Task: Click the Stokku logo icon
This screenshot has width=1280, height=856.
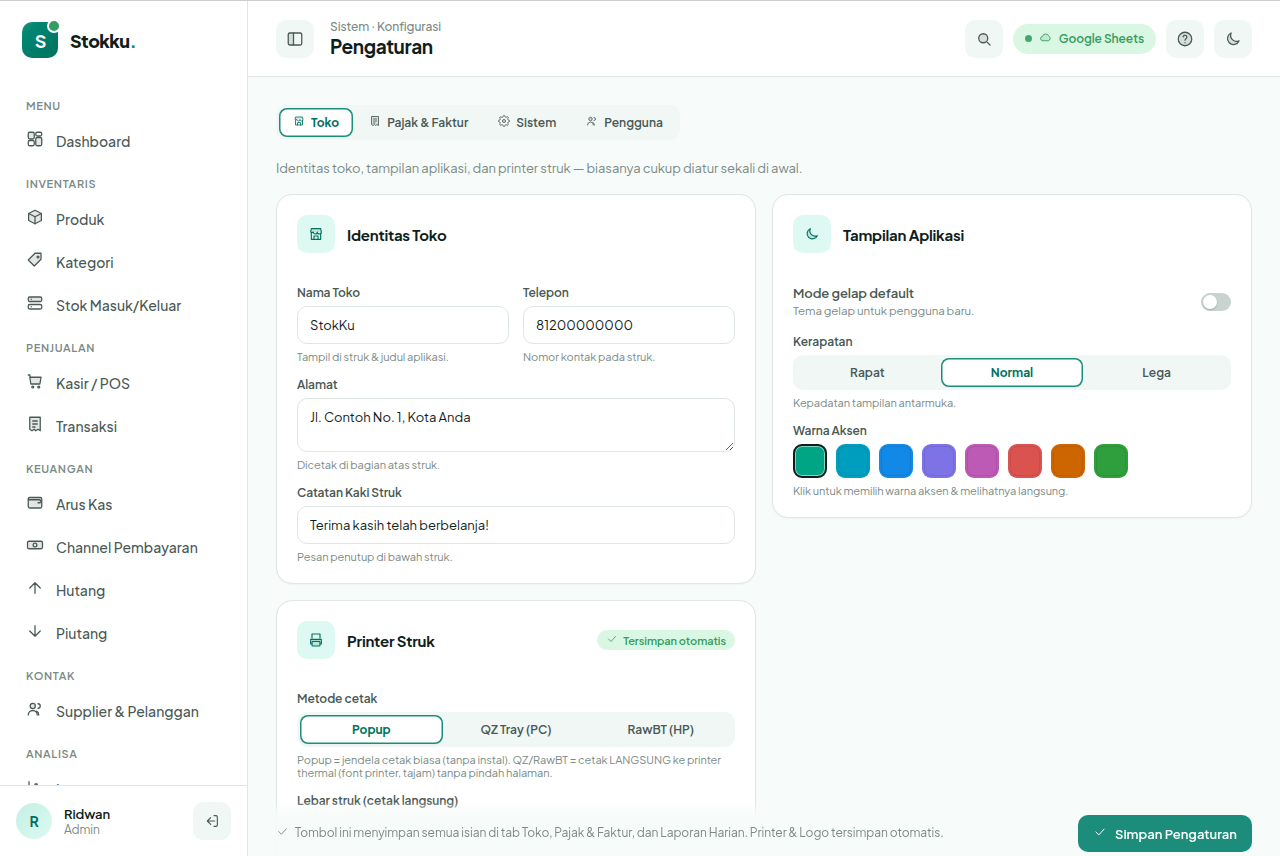Action: 40,40
